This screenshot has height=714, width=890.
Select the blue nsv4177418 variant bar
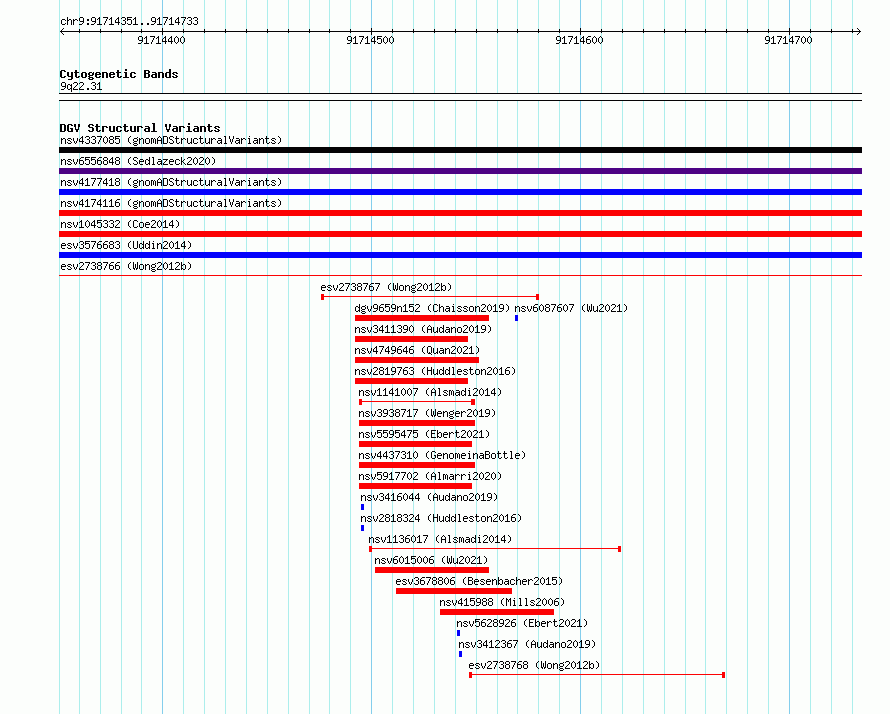point(460,192)
